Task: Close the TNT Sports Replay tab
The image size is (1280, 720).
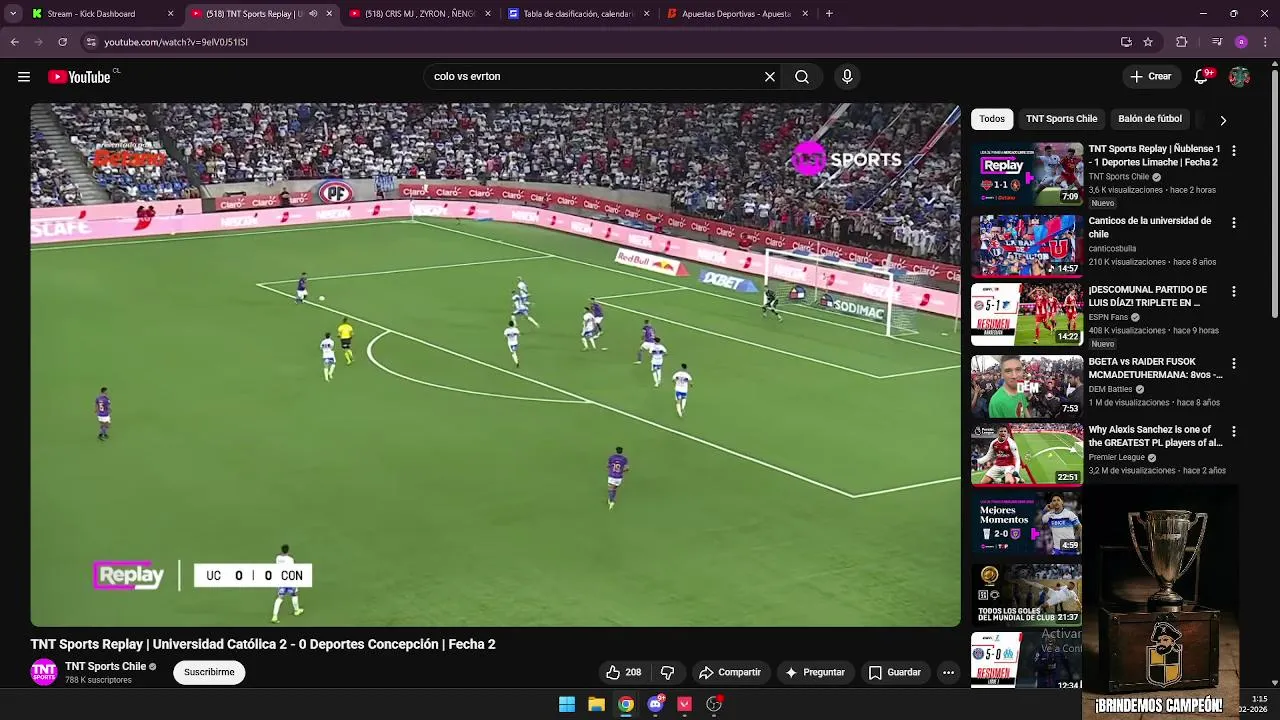Action: tap(329, 14)
